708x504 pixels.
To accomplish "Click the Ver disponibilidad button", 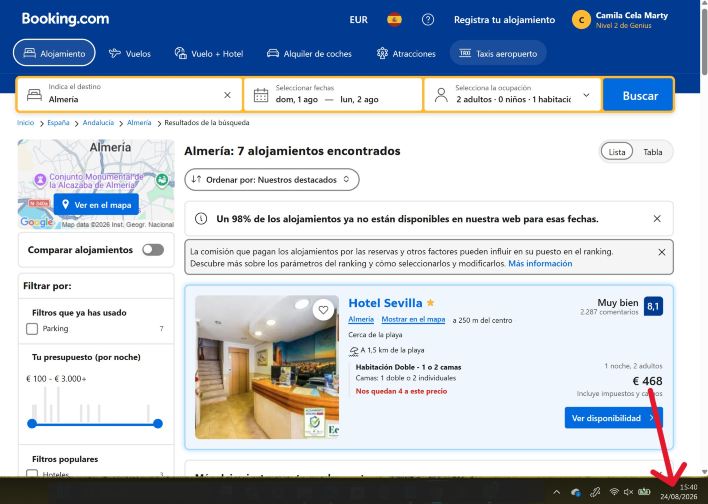I will [x=613, y=418].
